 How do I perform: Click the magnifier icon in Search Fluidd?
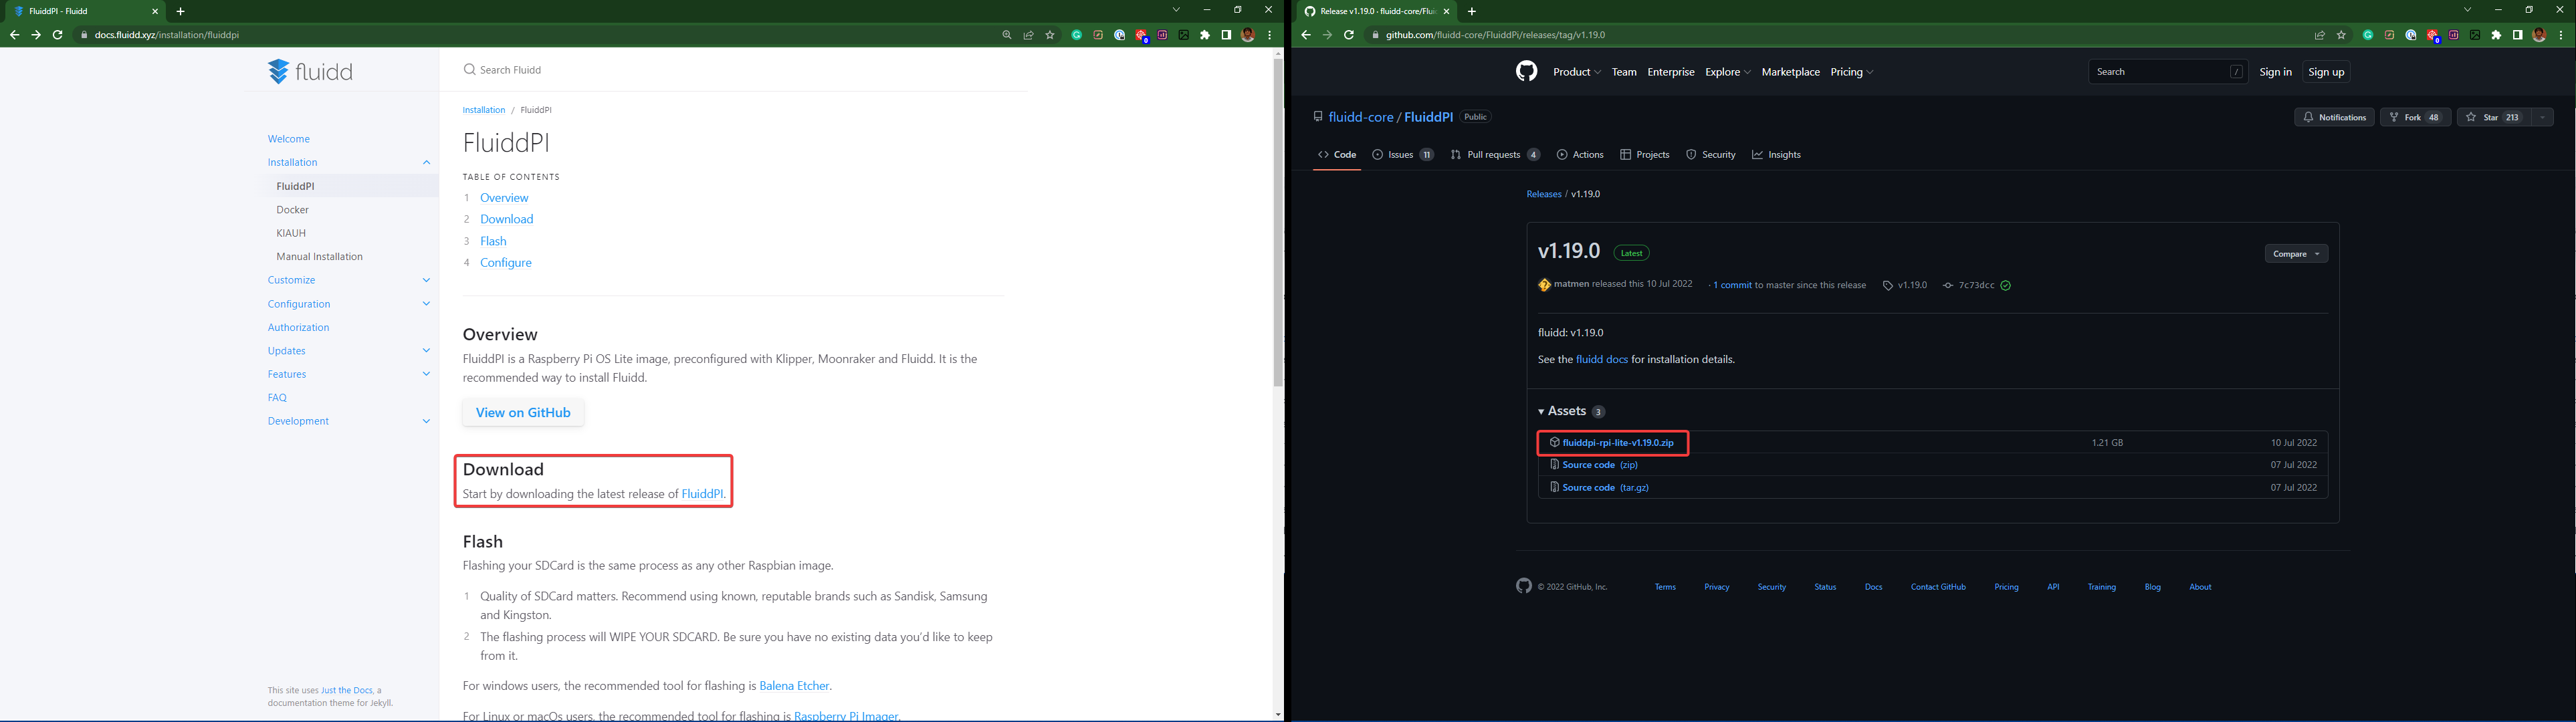point(469,70)
